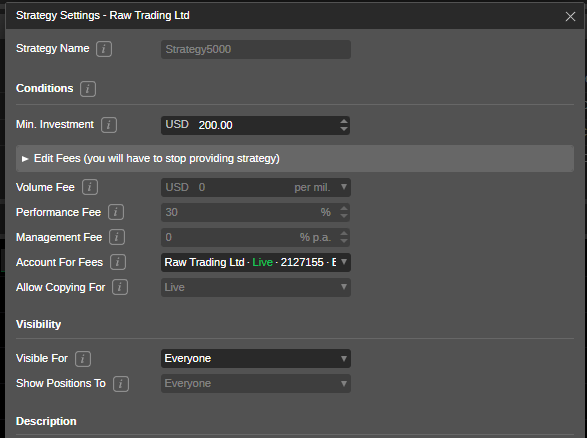Decrease Min. Investment with down arrow
The width and height of the screenshot is (587, 438).
[x=344, y=129]
